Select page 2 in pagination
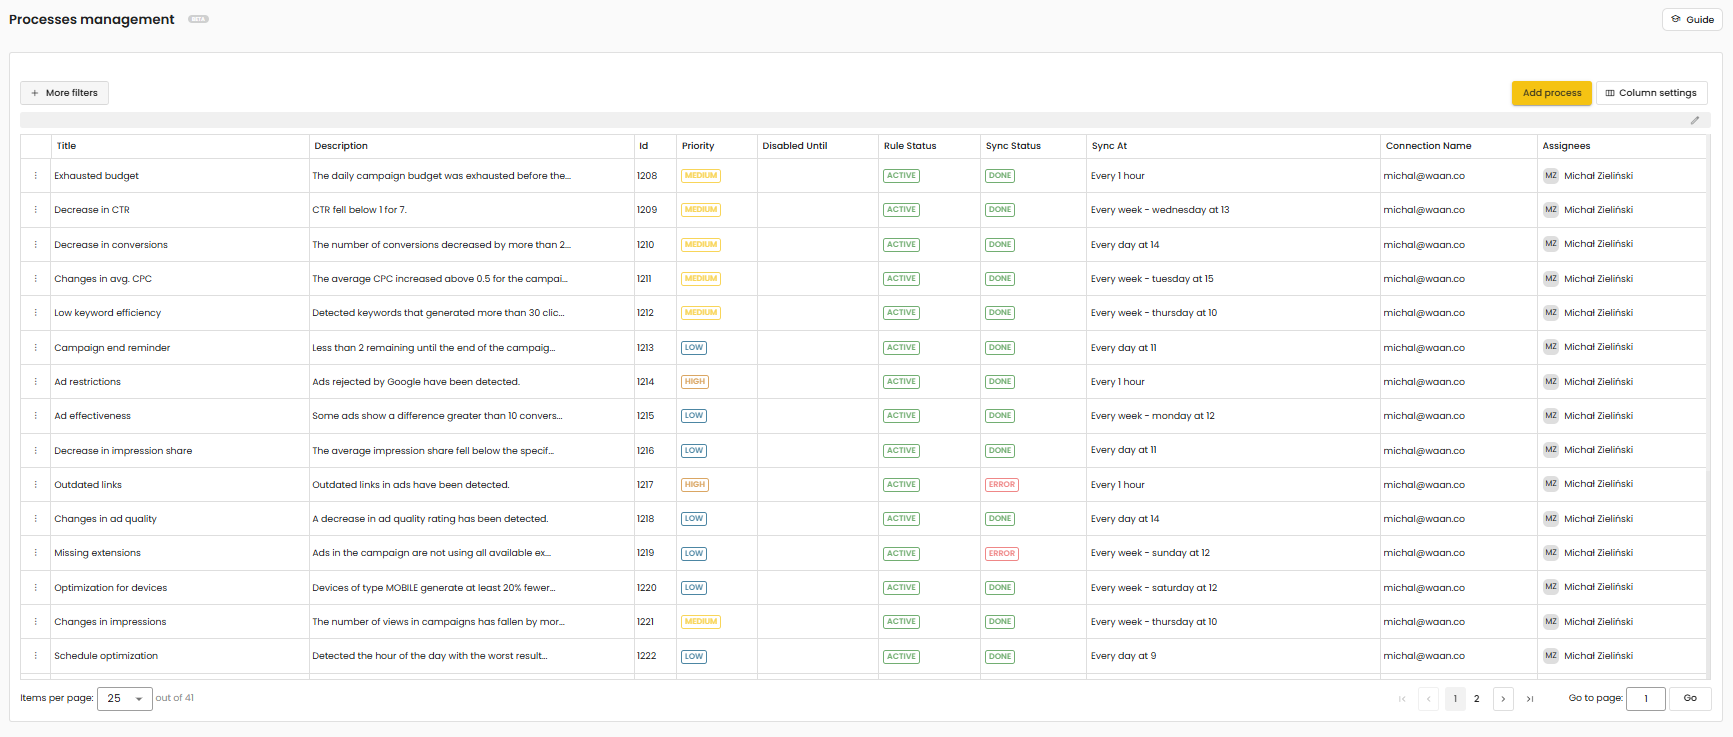Image resolution: width=1733 pixels, height=737 pixels. pyautogui.click(x=1477, y=698)
